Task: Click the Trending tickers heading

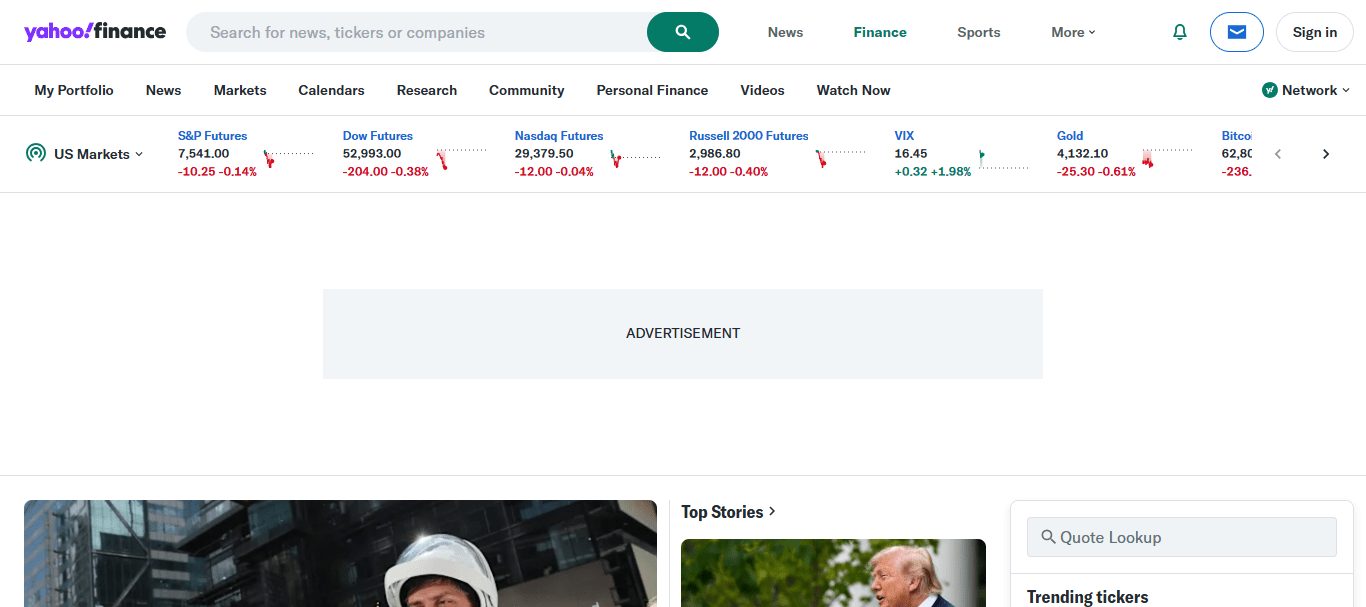Action: (1087, 597)
